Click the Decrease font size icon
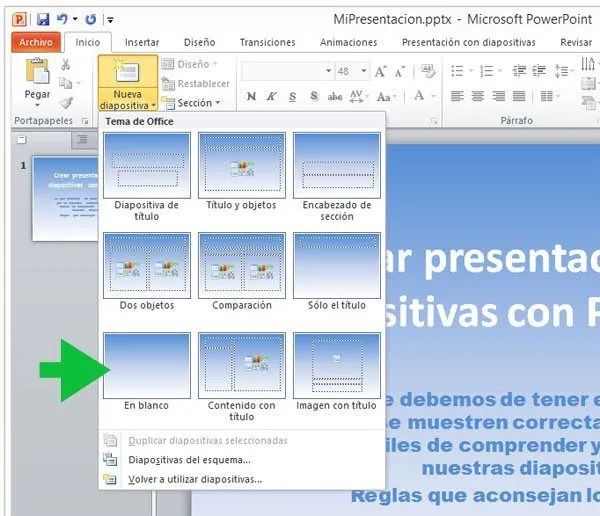Image resolution: width=600 pixels, height=516 pixels. pyautogui.click(x=400, y=72)
